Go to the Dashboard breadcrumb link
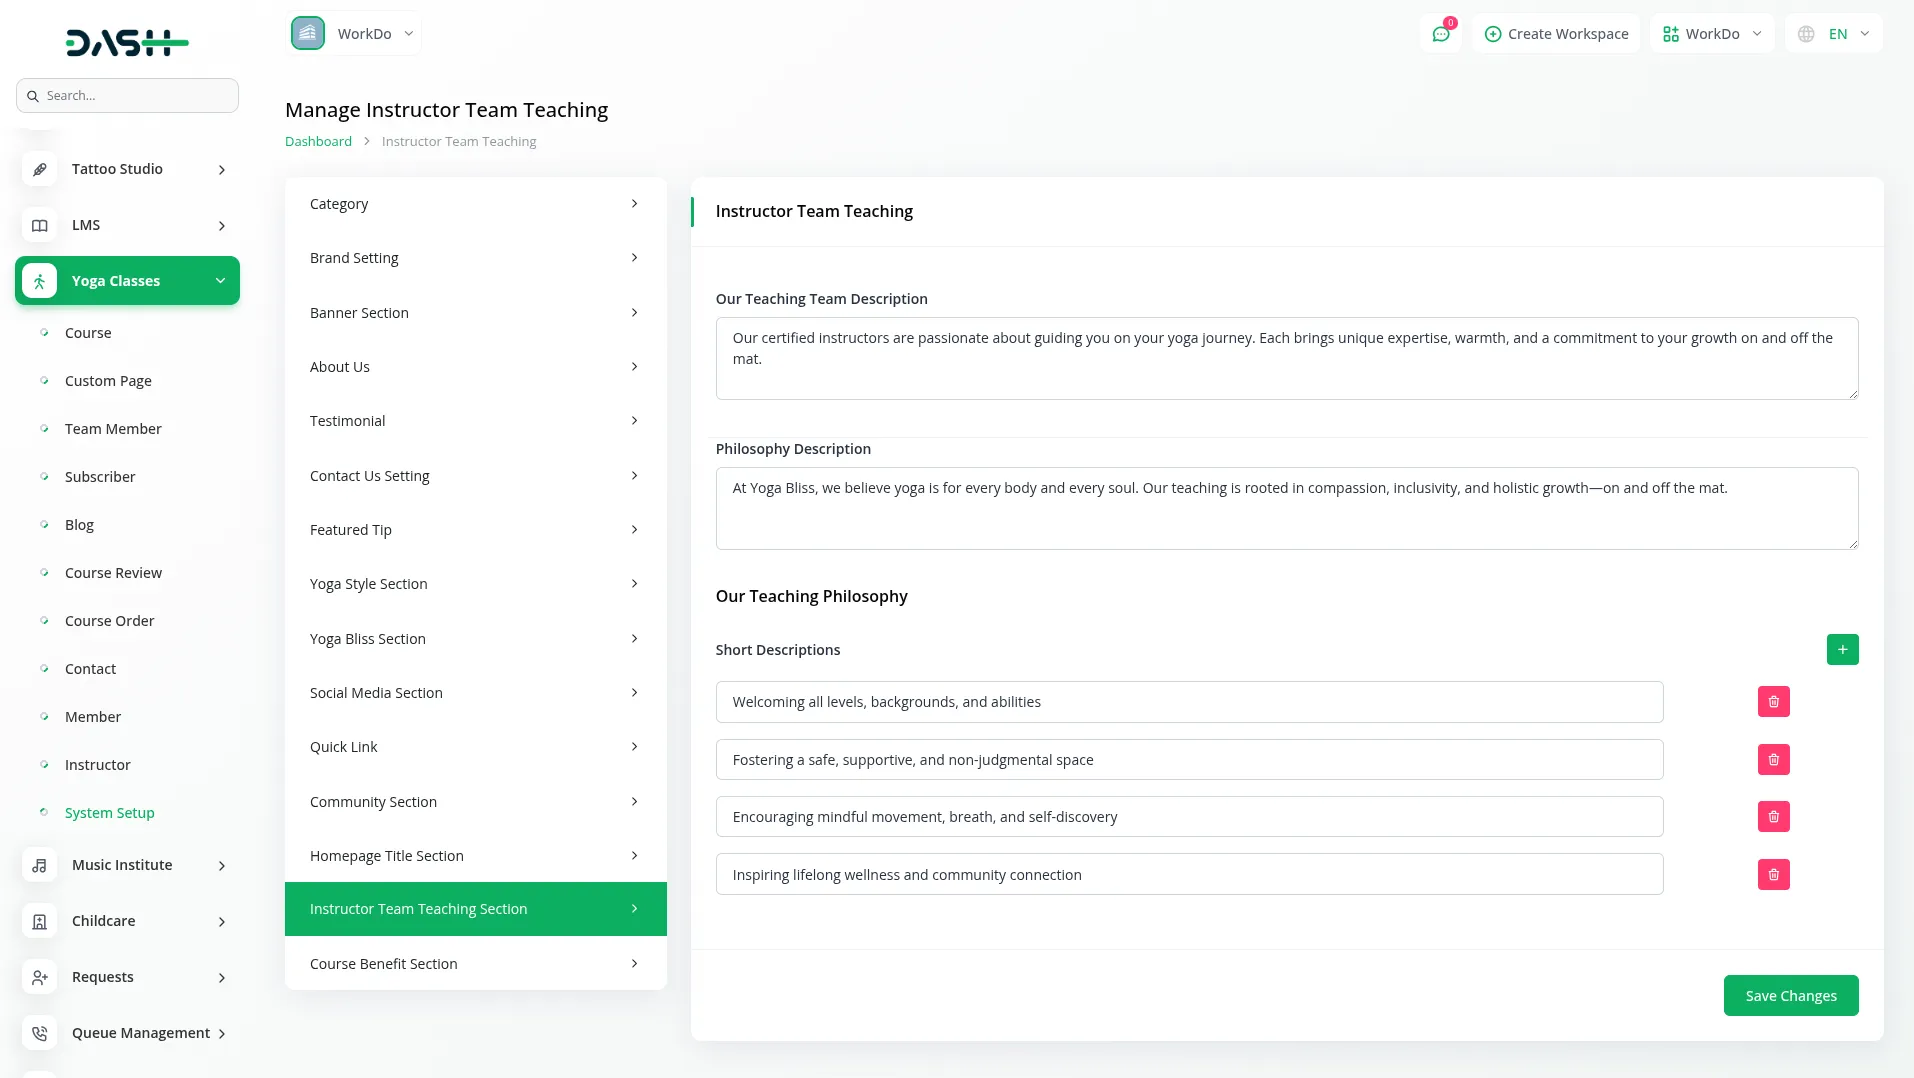This screenshot has width=1914, height=1078. tap(318, 141)
